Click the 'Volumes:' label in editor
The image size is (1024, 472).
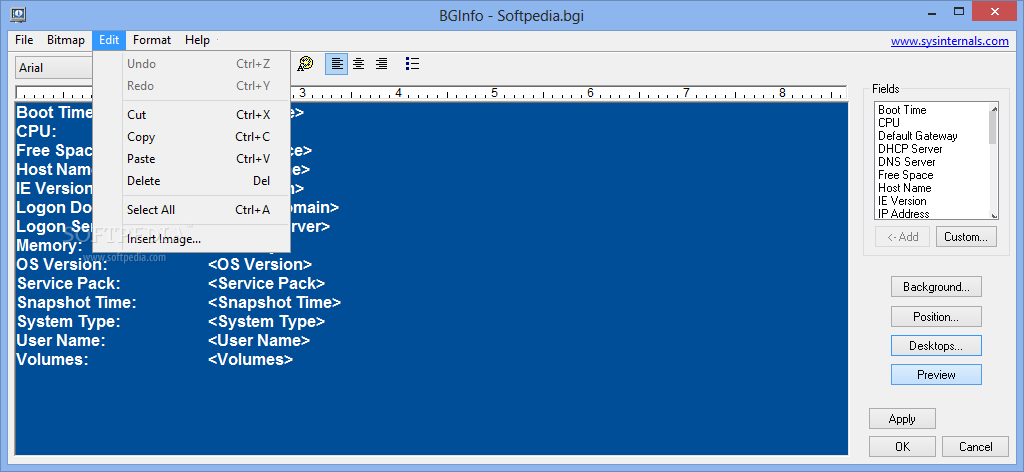coord(52,359)
